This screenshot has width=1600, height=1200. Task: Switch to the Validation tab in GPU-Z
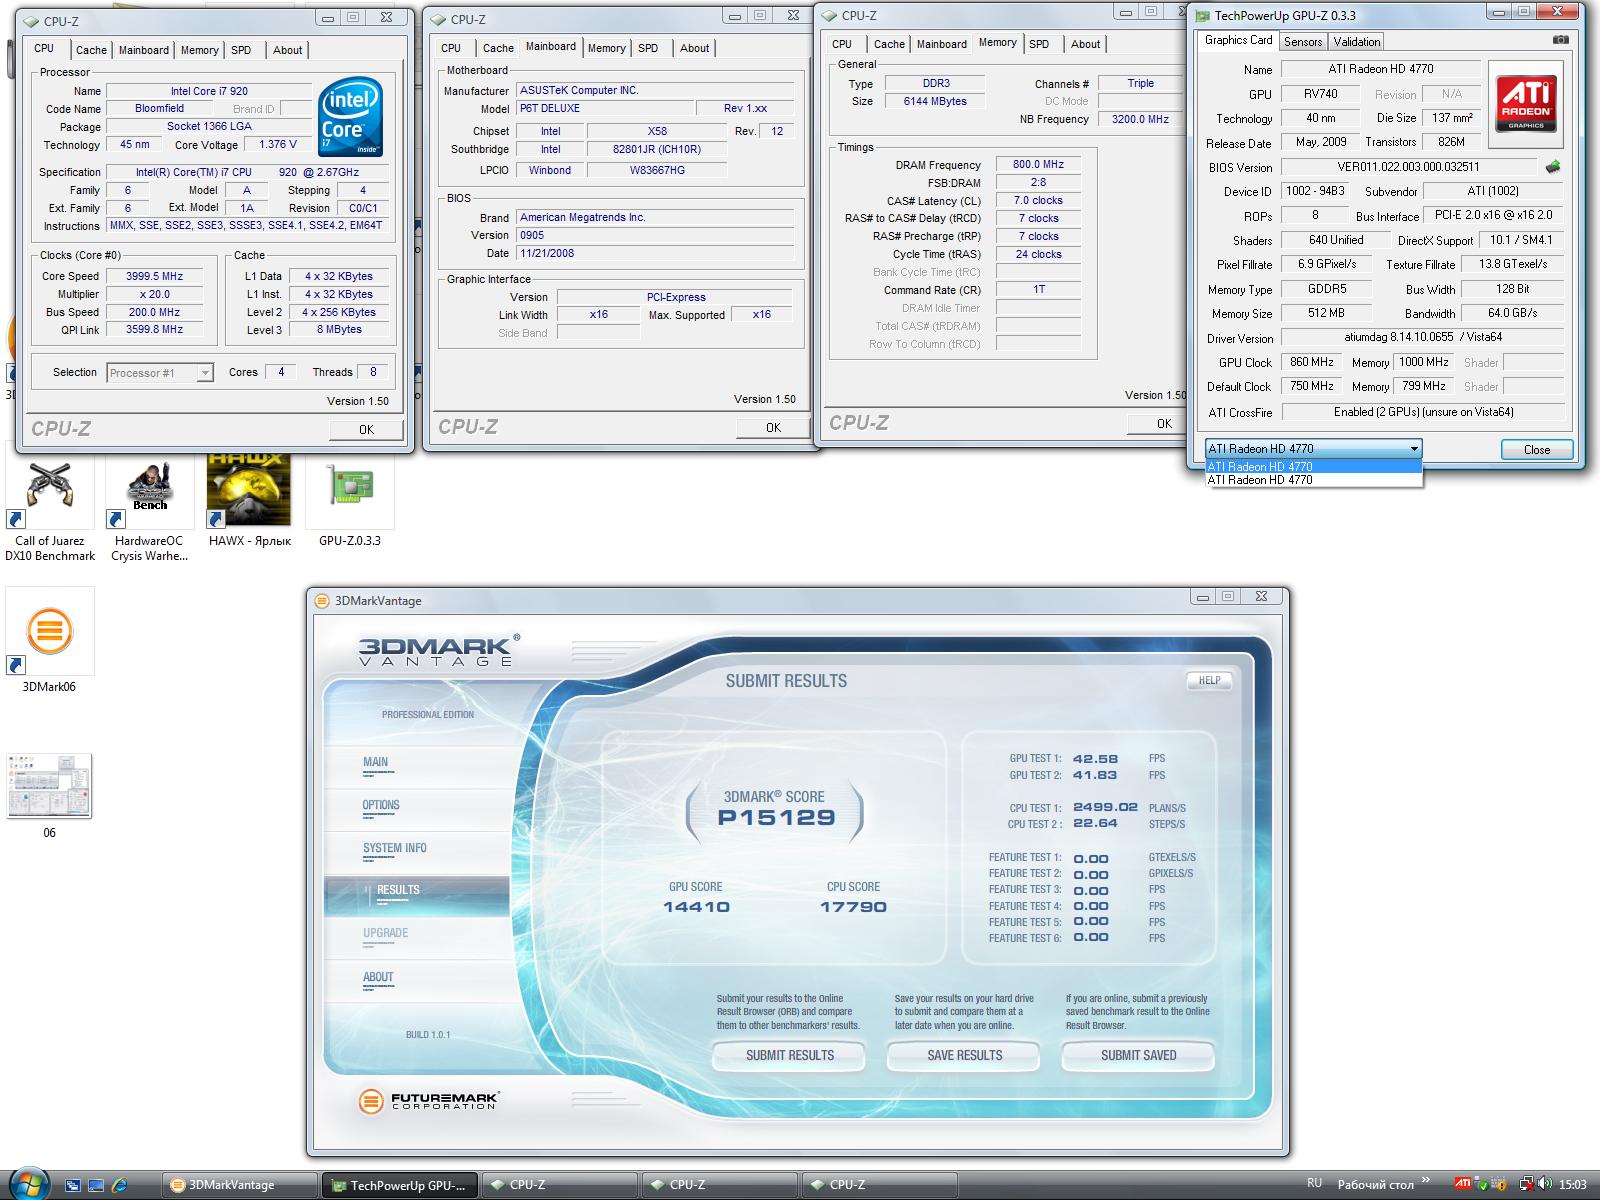coord(1357,41)
